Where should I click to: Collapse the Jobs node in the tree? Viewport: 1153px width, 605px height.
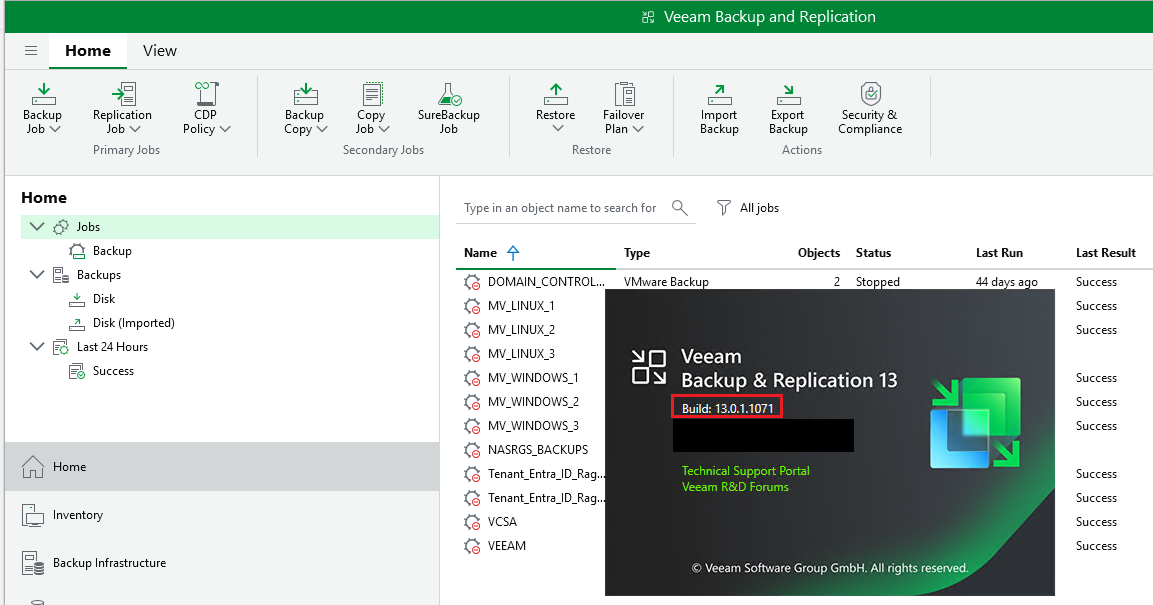pyautogui.click(x=37, y=226)
